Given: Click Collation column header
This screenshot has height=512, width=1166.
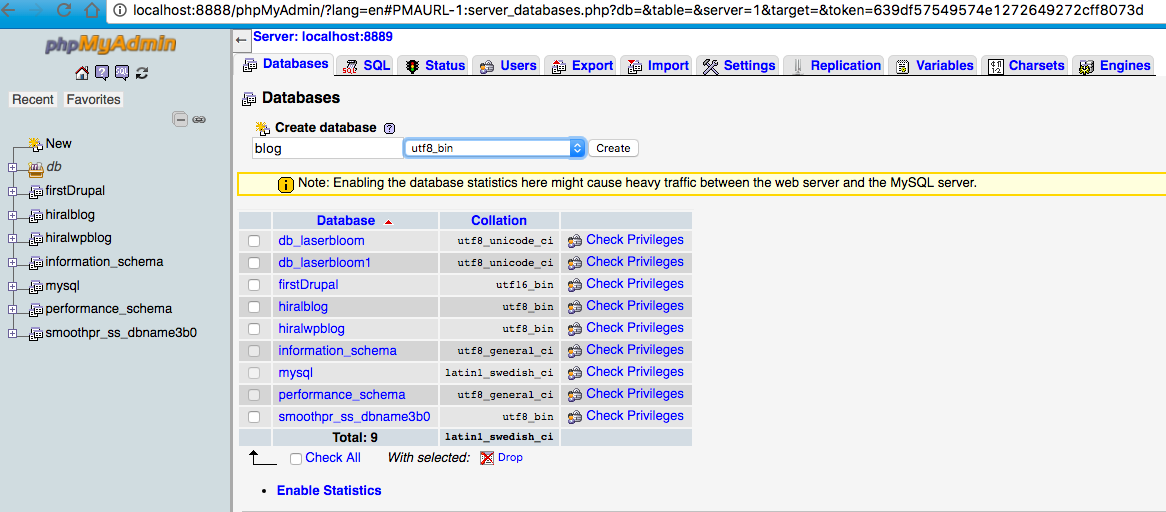Looking at the screenshot, I should [499, 221].
